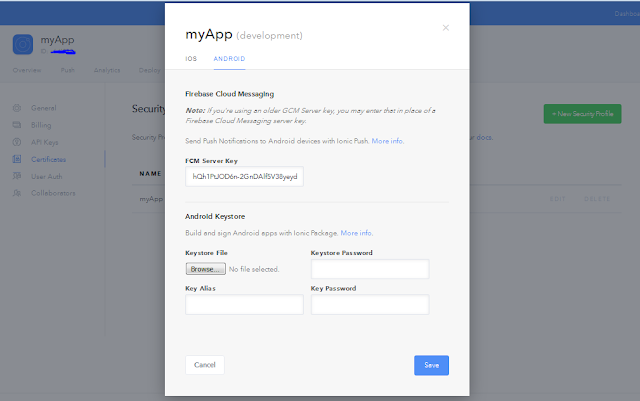Save the Android credentials
640x401 pixels.
(431, 365)
